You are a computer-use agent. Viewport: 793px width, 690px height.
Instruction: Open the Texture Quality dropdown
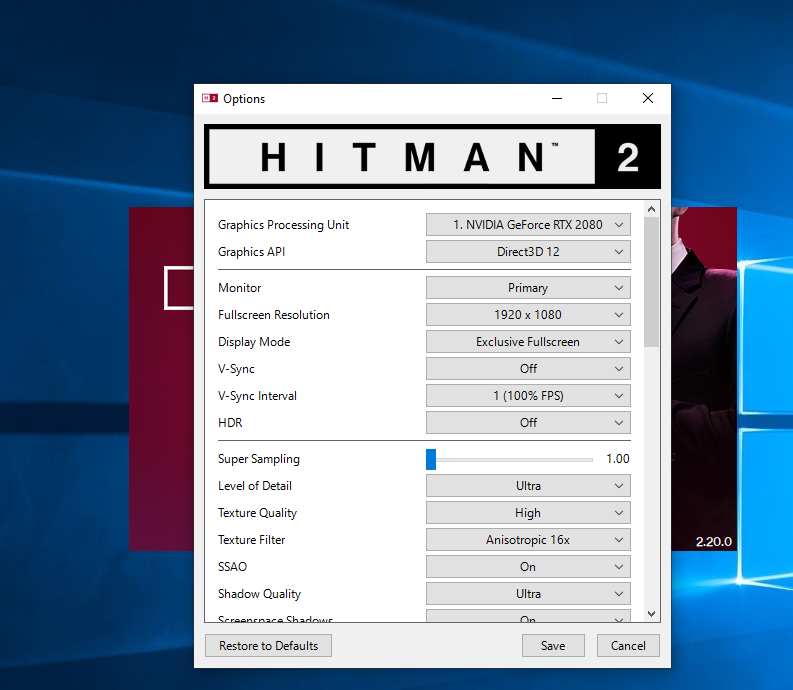[x=528, y=513]
